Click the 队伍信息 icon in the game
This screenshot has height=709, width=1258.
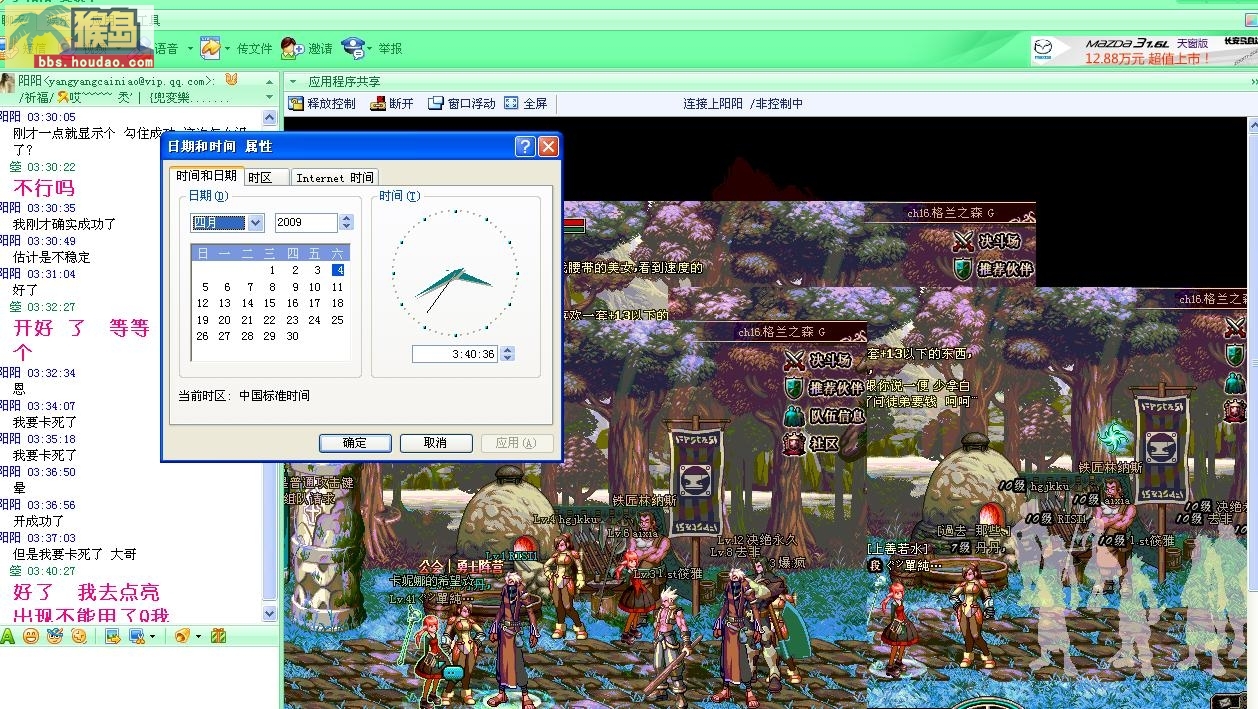pos(793,416)
